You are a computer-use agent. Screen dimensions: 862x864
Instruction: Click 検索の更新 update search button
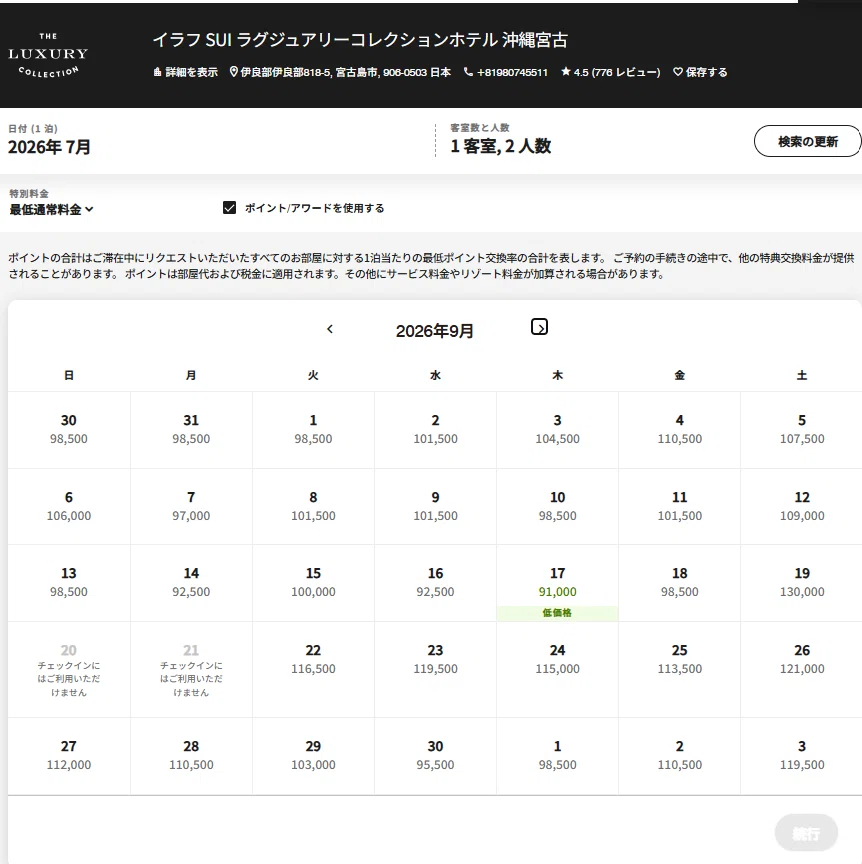pyautogui.click(x=807, y=142)
